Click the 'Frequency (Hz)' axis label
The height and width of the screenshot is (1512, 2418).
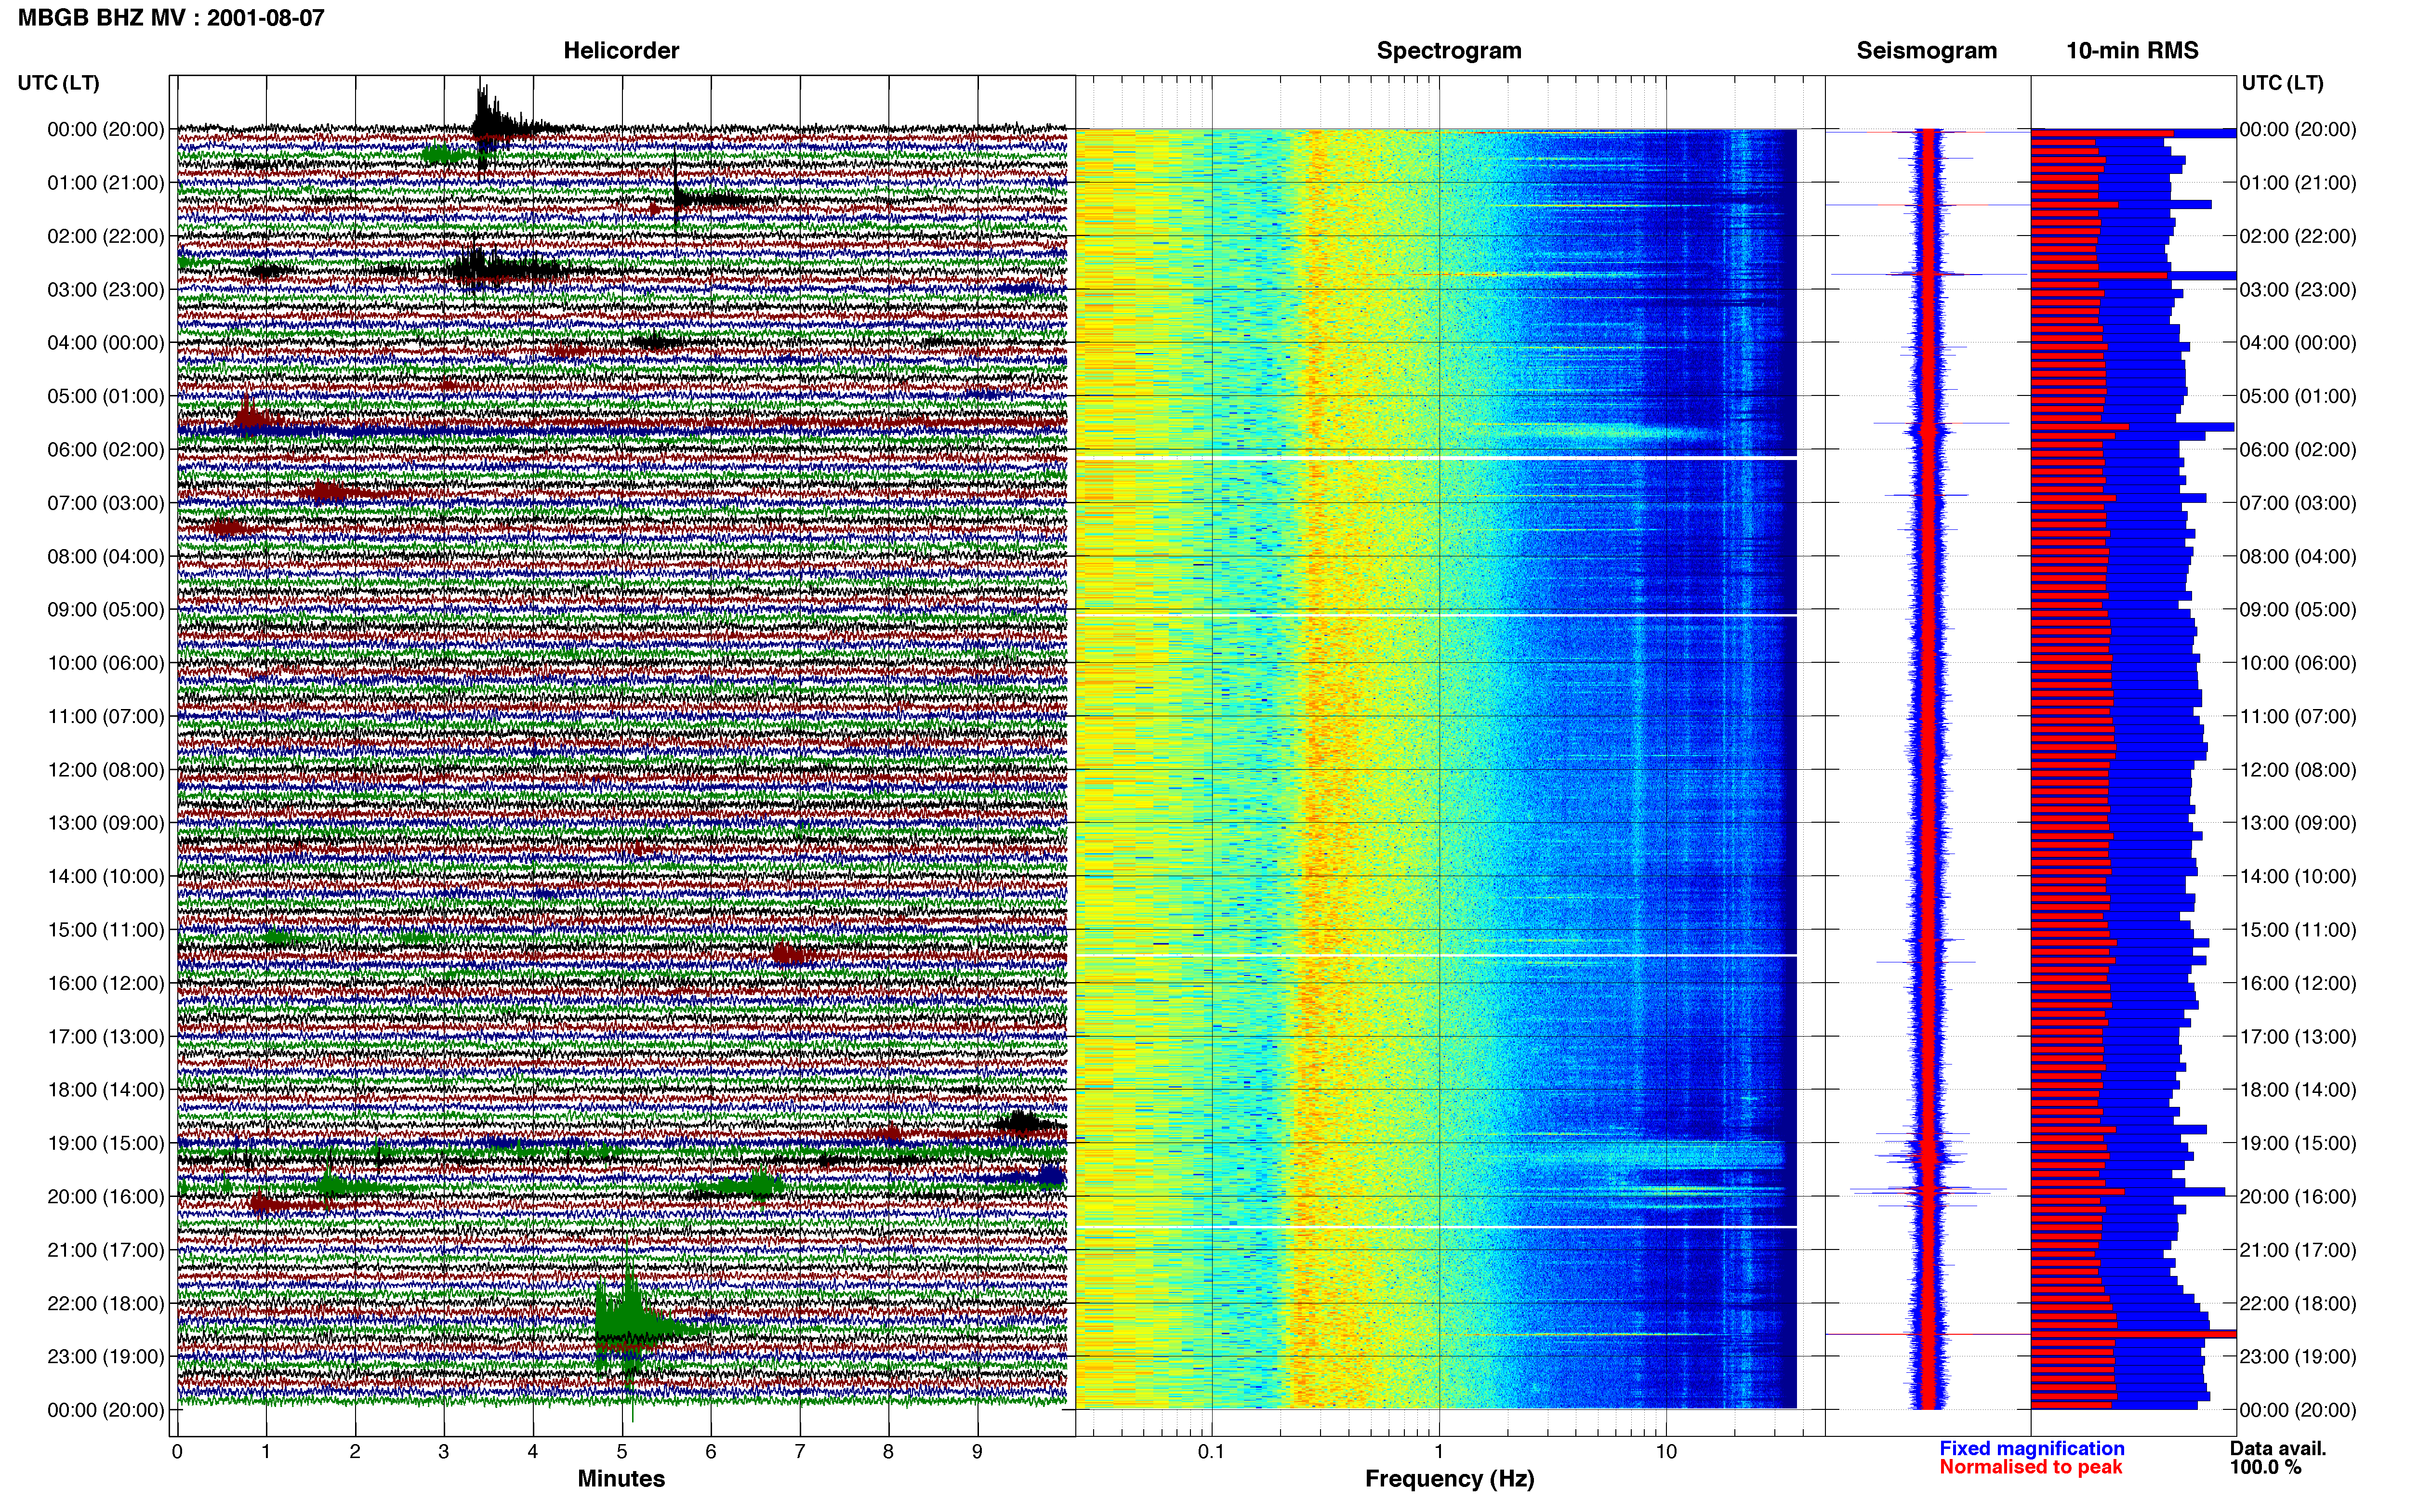pyautogui.click(x=1449, y=1478)
